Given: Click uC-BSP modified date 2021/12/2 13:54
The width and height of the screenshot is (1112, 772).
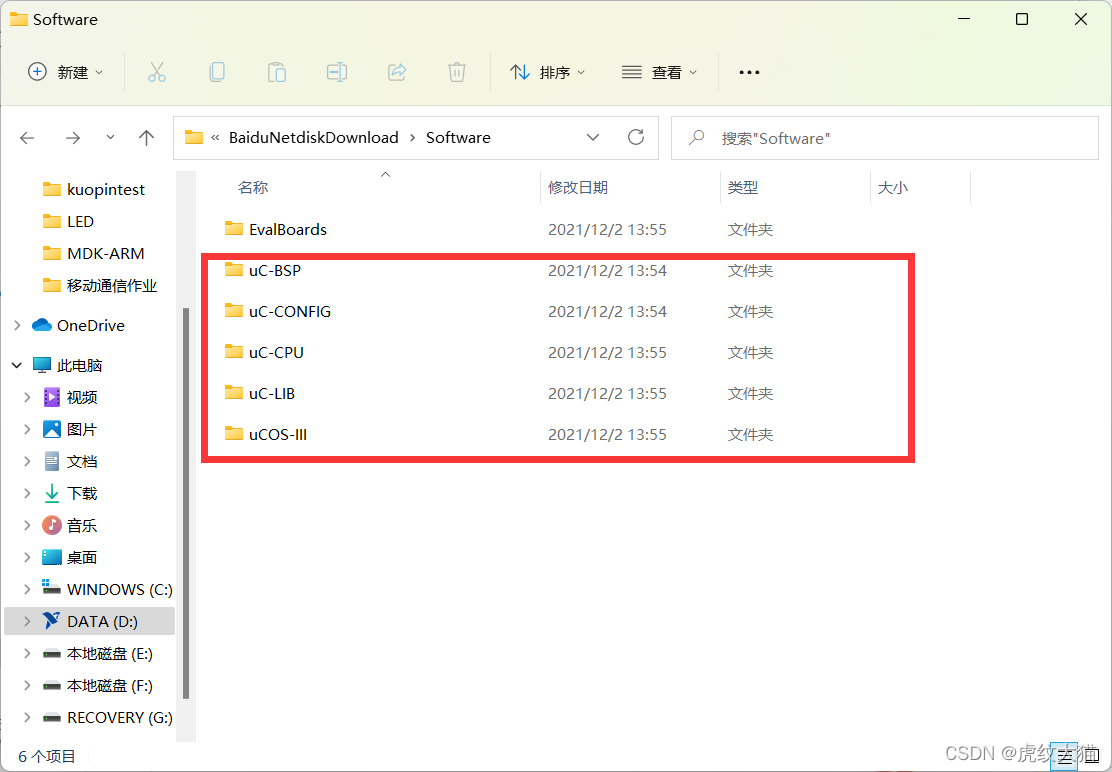Looking at the screenshot, I should coord(607,271).
